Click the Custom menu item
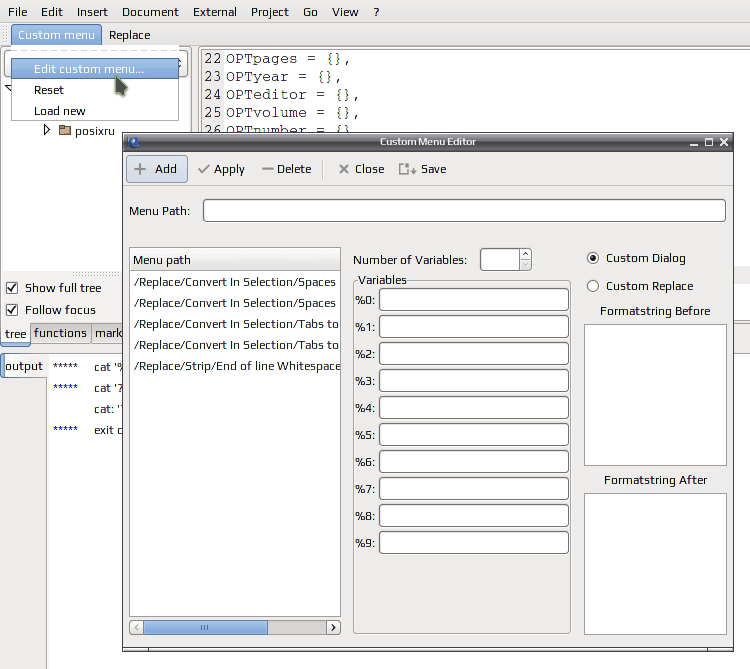The image size is (750, 669). tap(56, 35)
